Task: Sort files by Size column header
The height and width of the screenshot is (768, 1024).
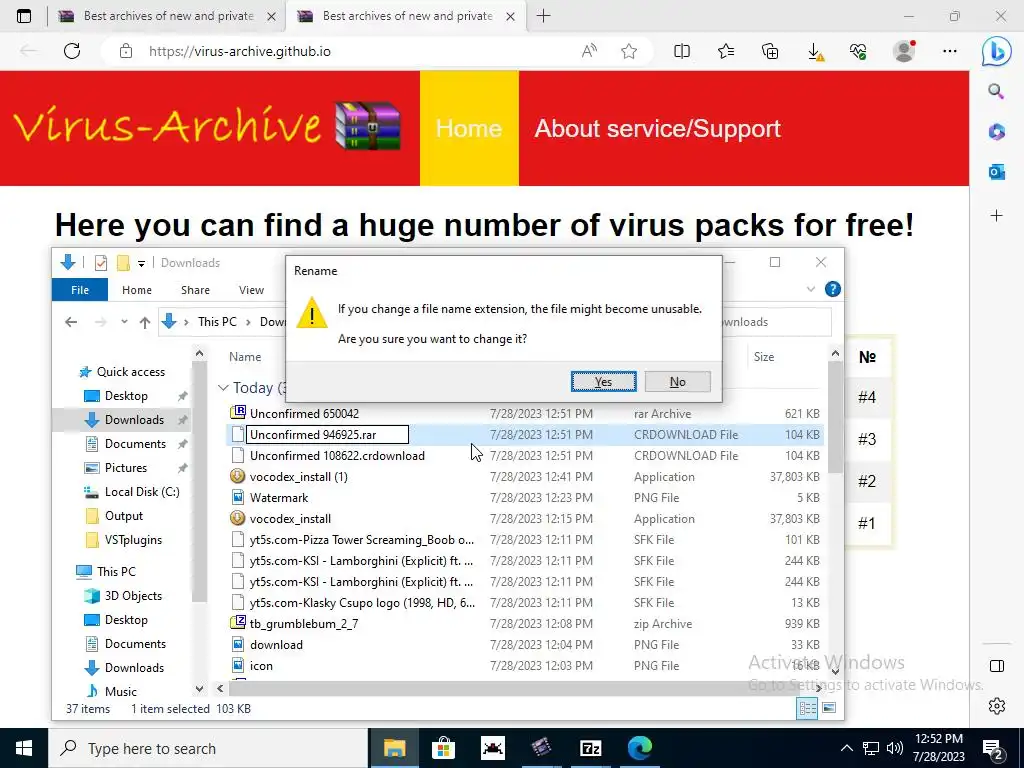Action: point(763,357)
